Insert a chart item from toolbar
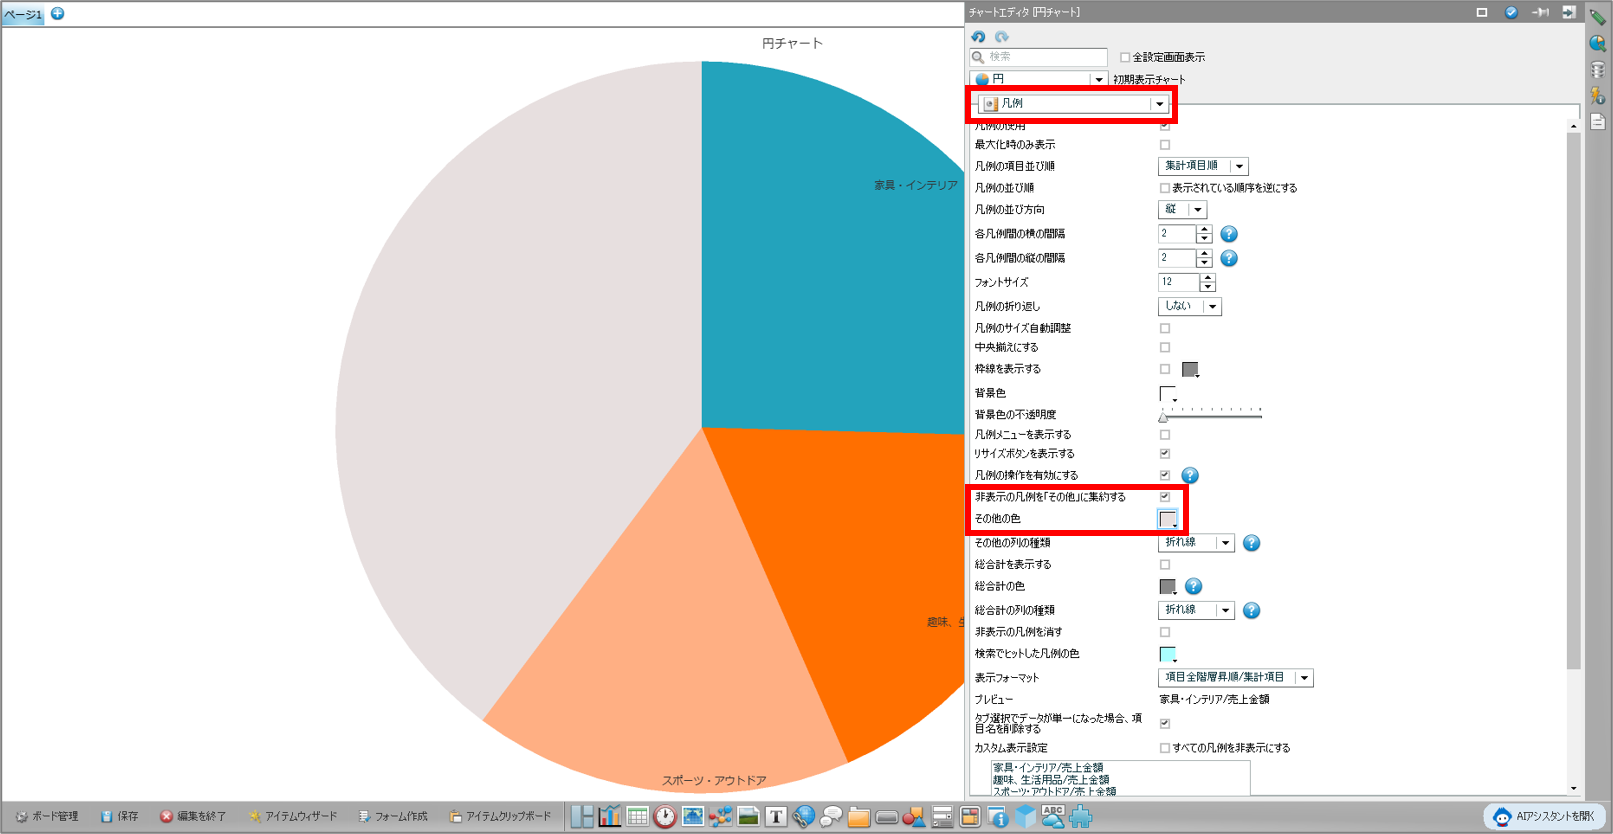The height and width of the screenshot is (834, 1613). point(610,817)
